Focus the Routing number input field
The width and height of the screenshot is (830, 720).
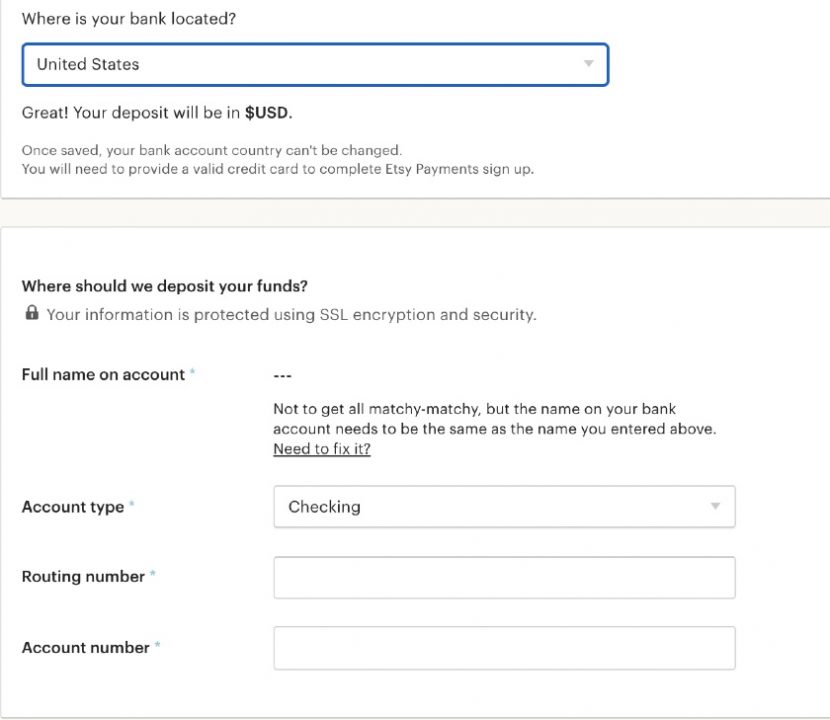pos(503,577)
